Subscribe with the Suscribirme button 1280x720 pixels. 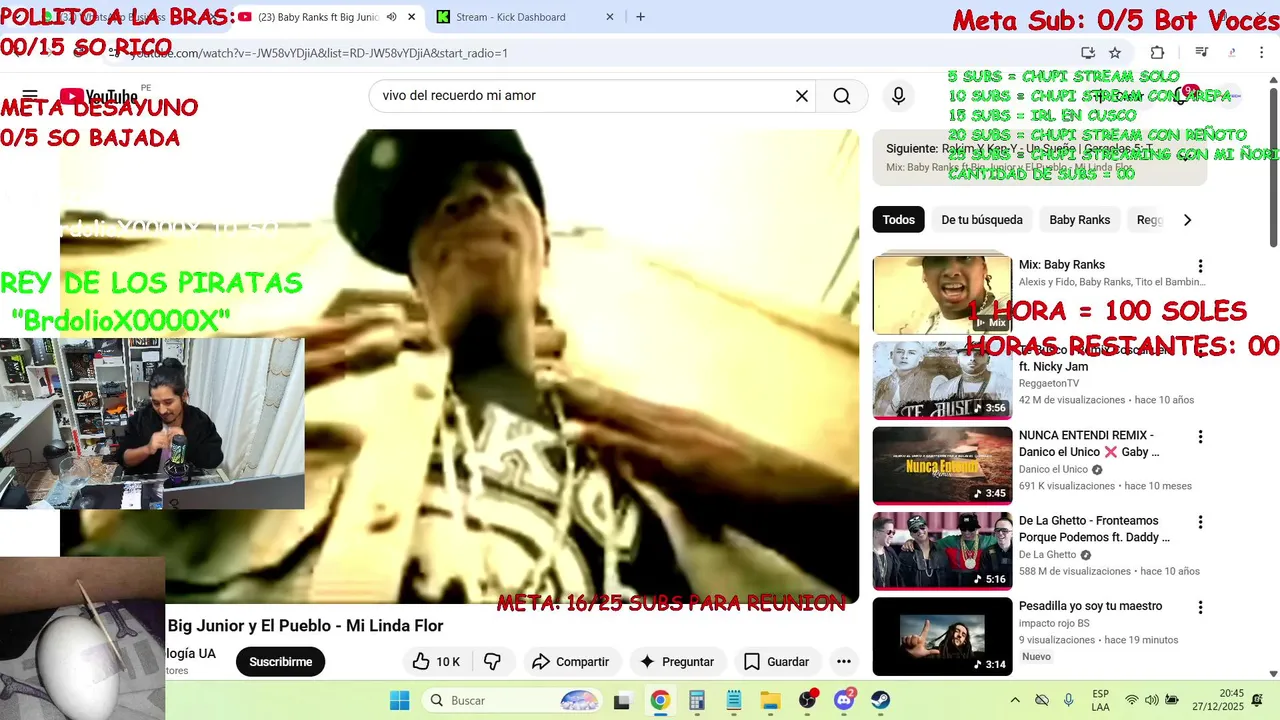280,662
